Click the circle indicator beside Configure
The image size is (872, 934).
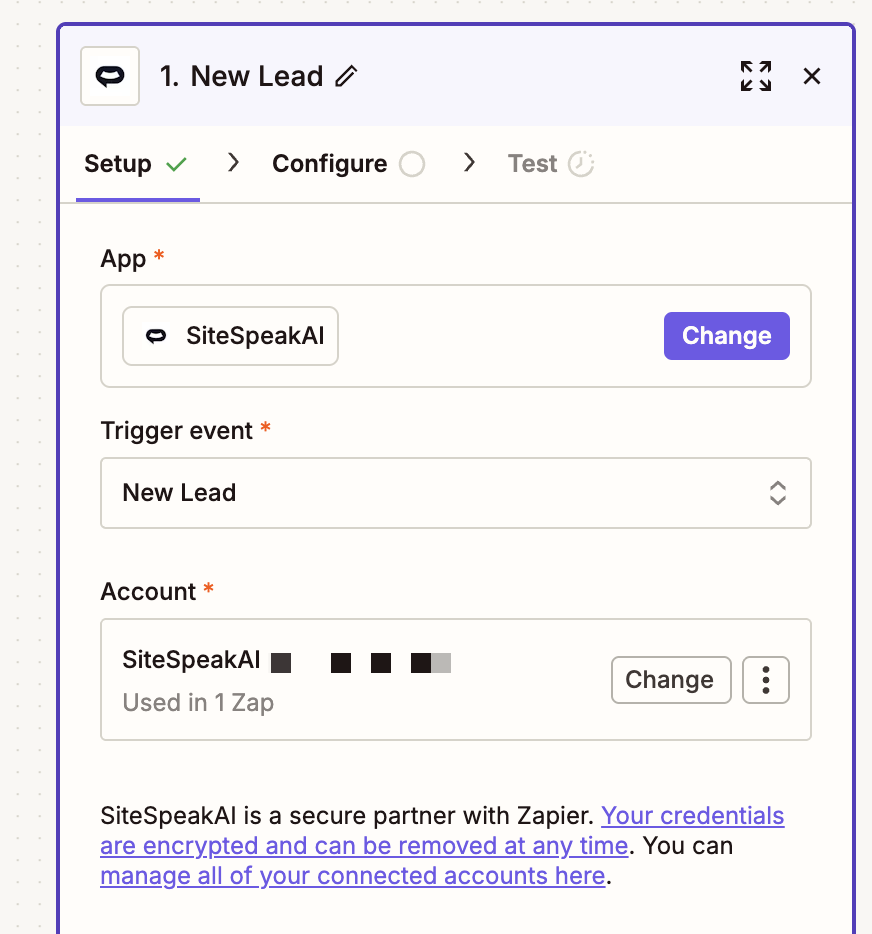tap(412, 162)
